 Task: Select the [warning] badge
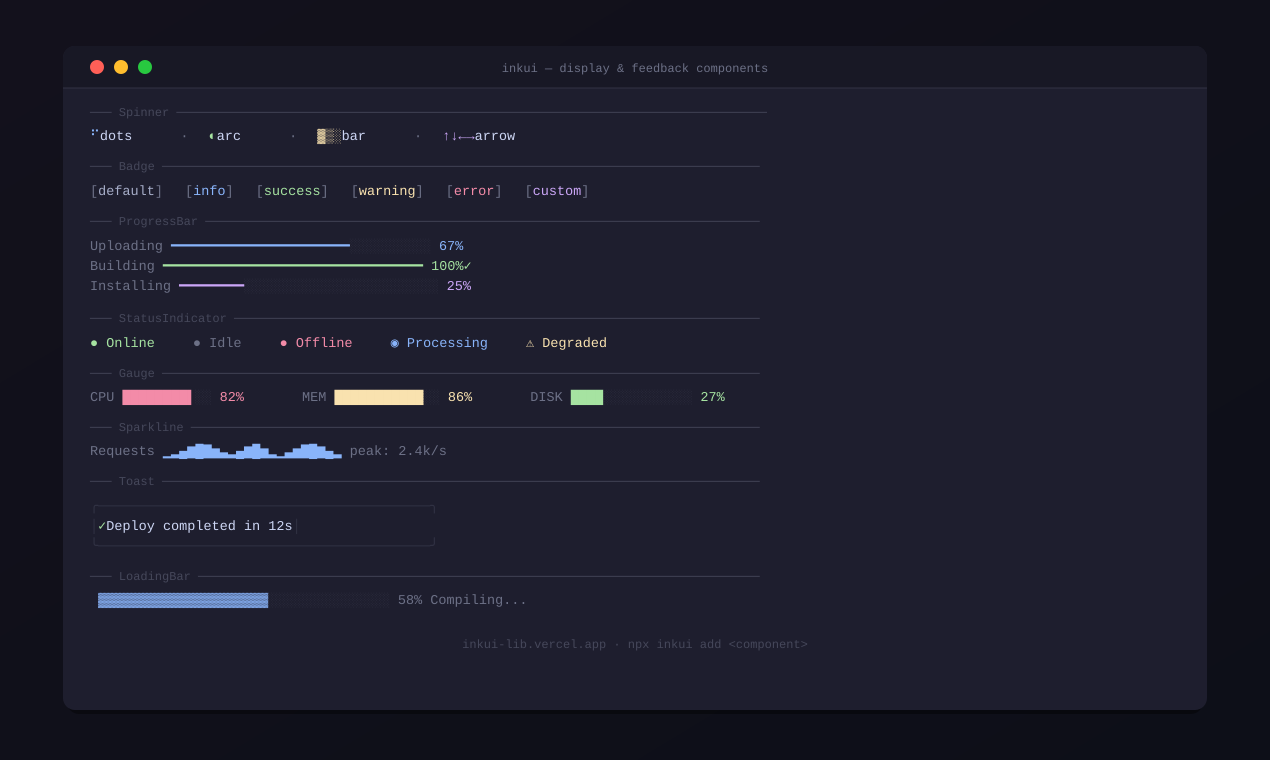[x=387, y=191]
